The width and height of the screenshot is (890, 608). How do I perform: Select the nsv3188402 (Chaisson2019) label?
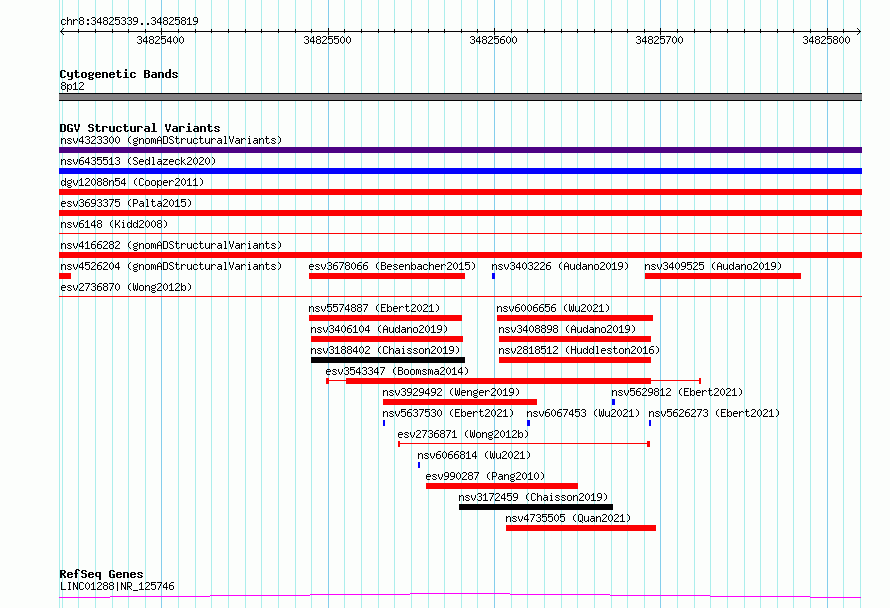(385, 350)
